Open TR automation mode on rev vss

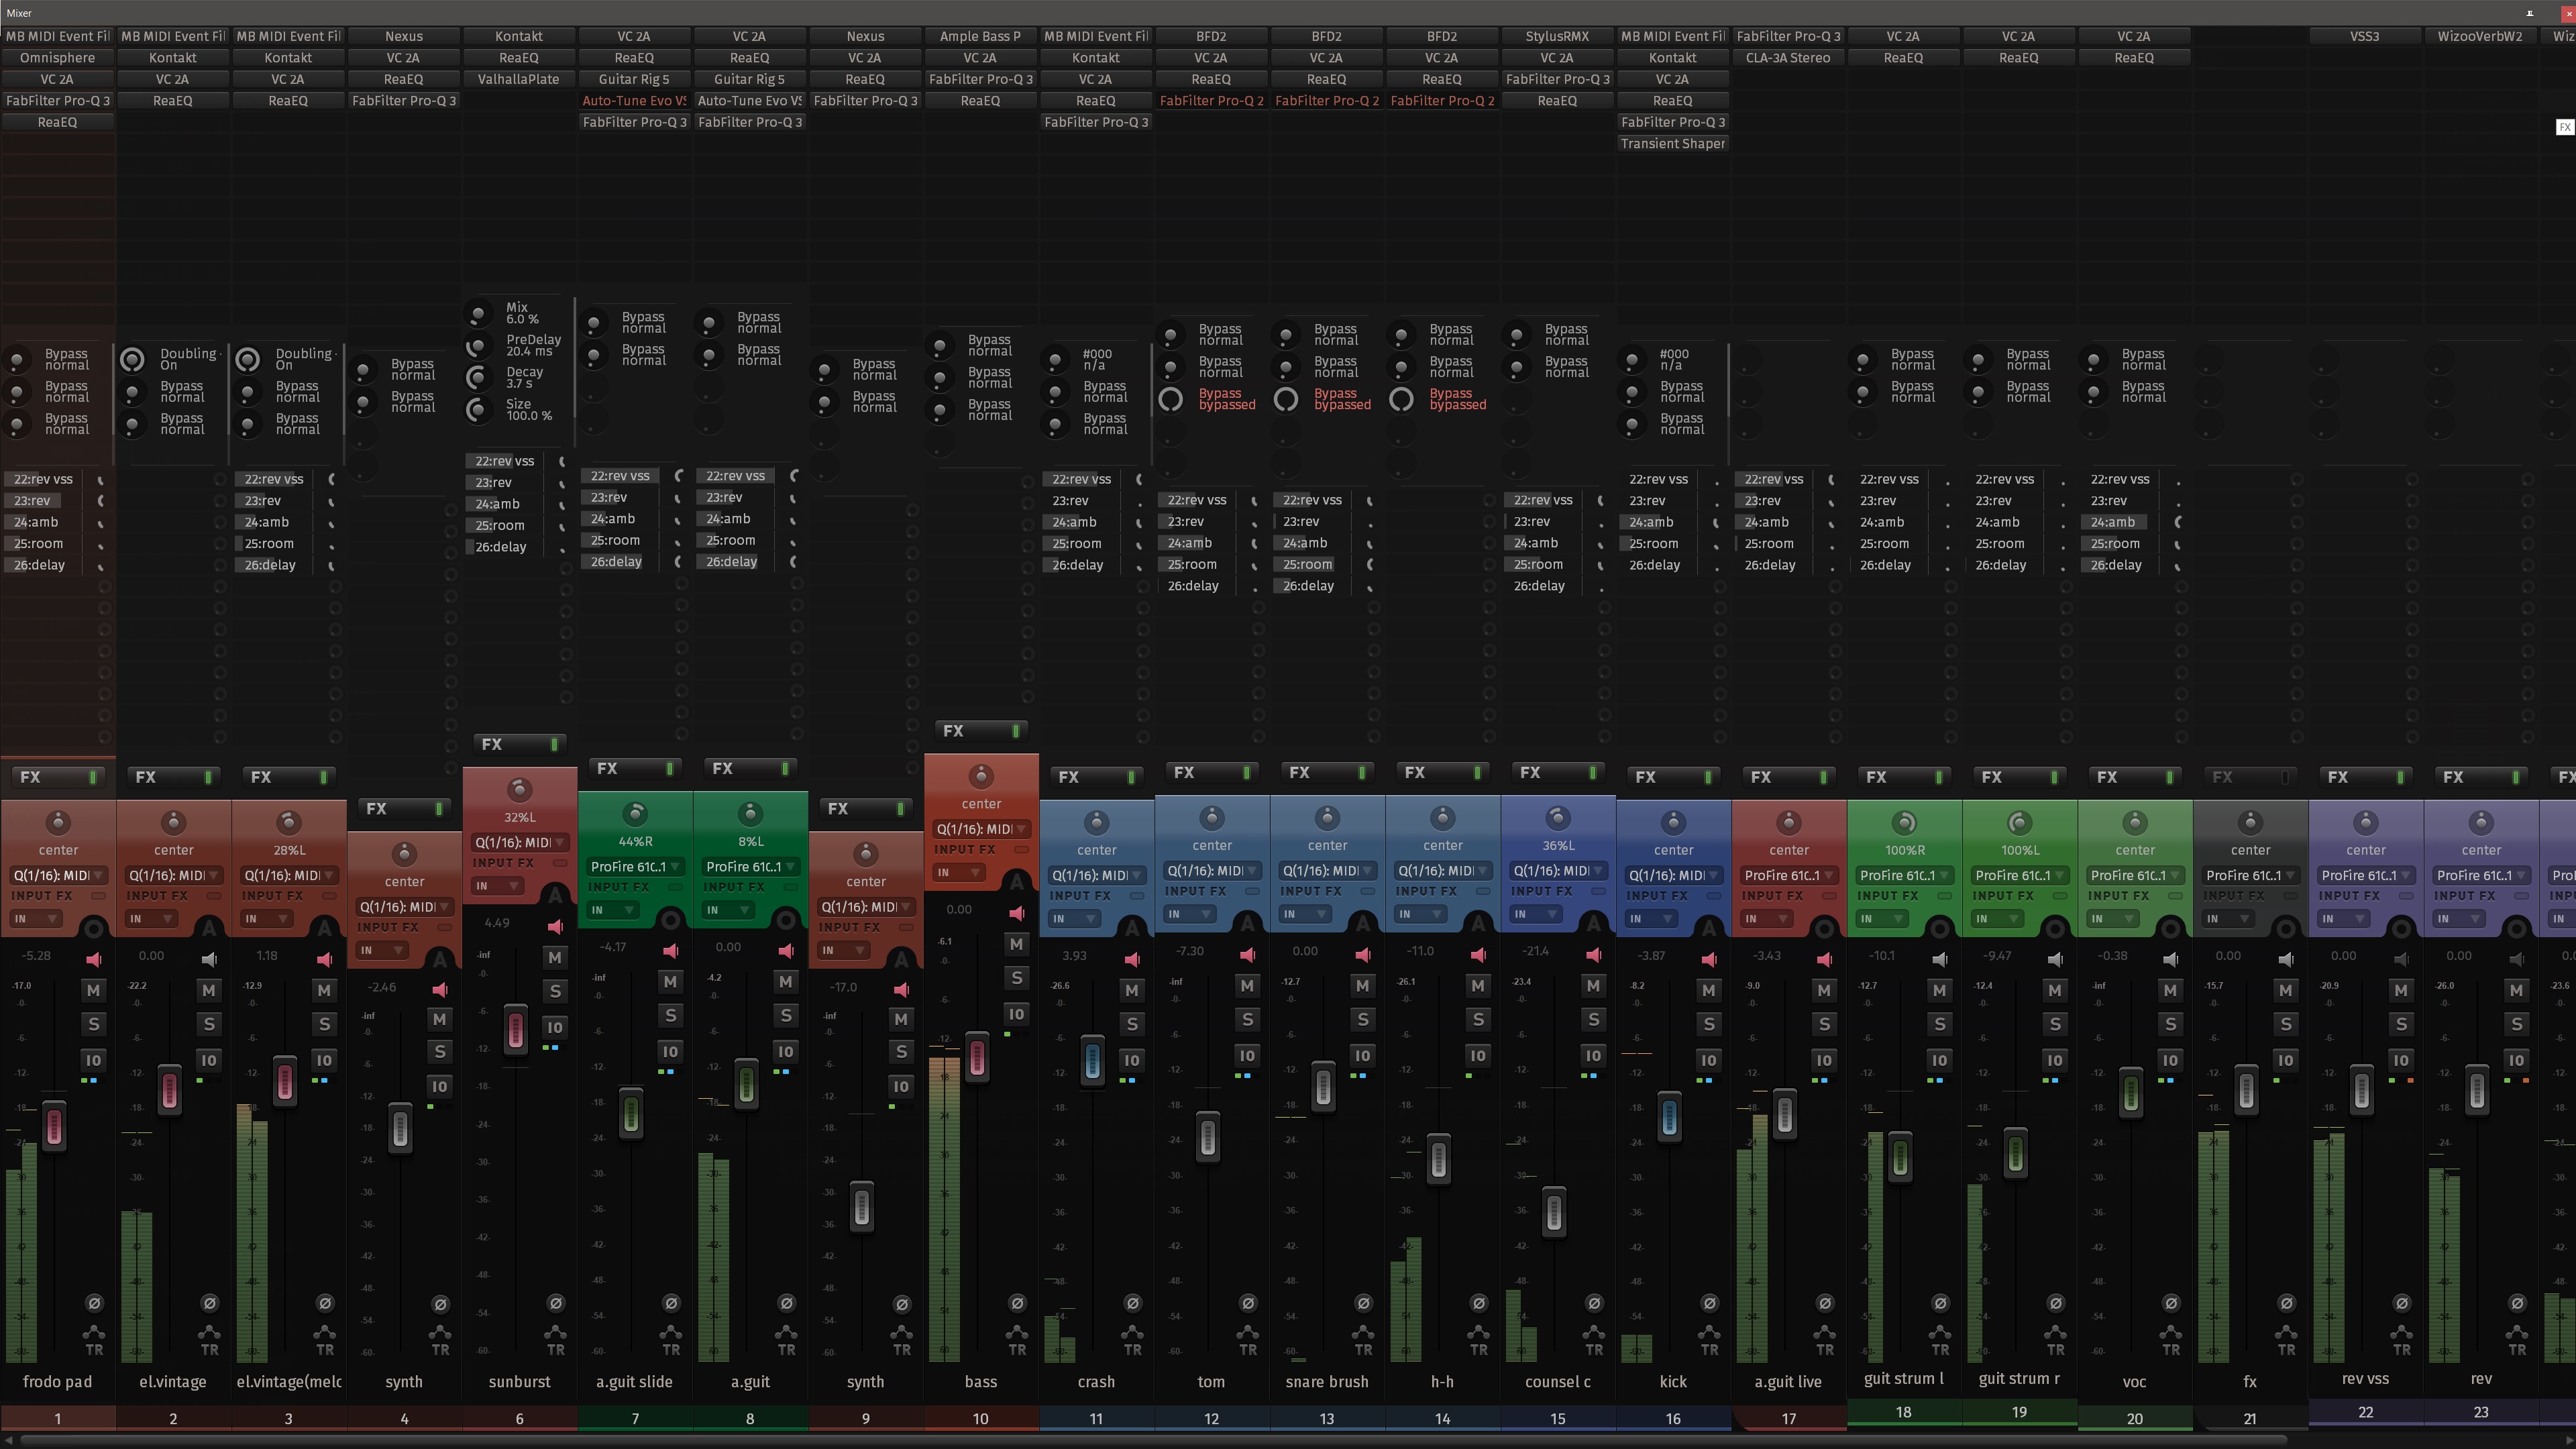pyautogui.click(x=2402, y=1340)
